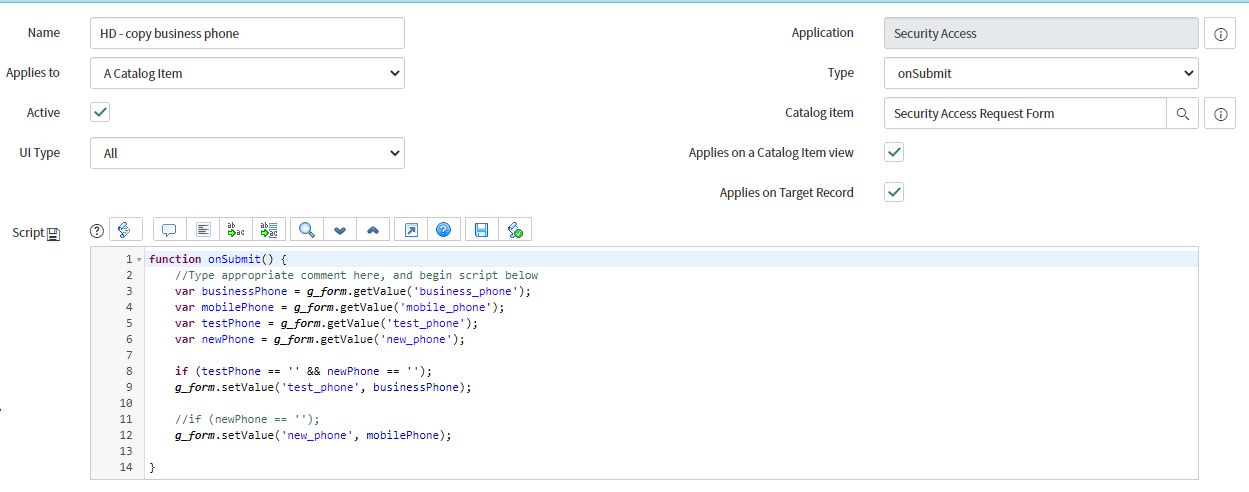Toggle Applies on a Catalog Item view checkbox
1249x492 pixels.
[x=895, y=152]
